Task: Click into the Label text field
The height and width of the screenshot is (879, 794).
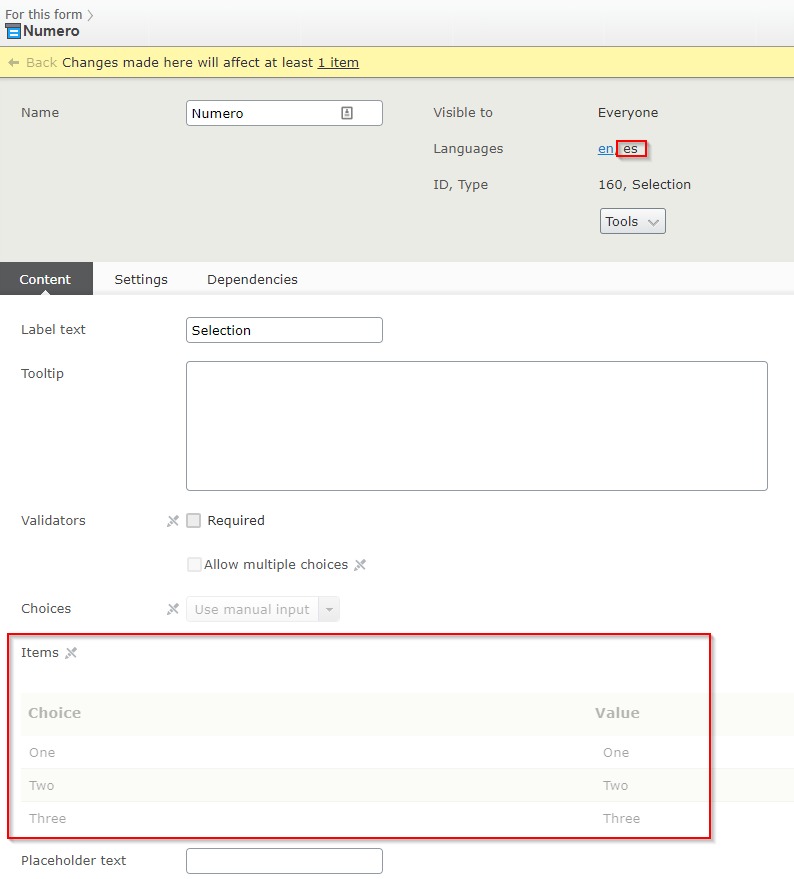Action: (x=284, y=330)
